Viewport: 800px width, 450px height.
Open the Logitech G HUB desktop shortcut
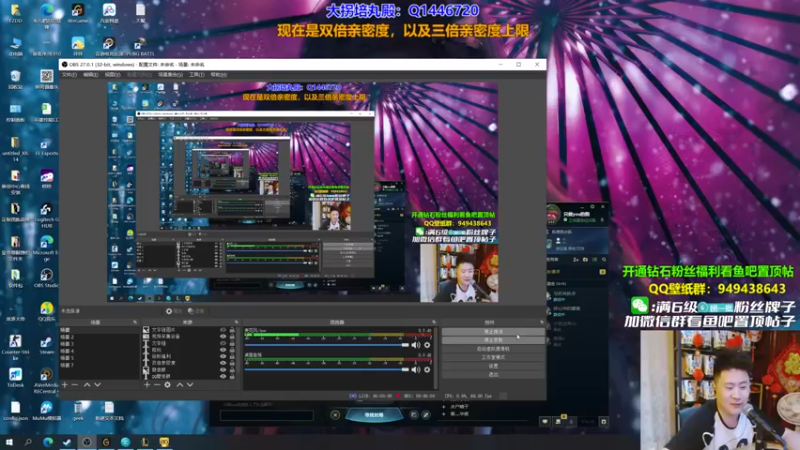[x=46, y=215]
